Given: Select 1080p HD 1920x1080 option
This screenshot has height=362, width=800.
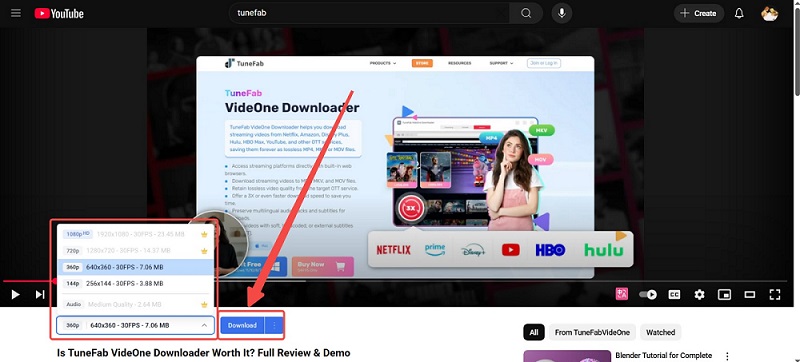Looking at the screenshot, I should 135,234.
